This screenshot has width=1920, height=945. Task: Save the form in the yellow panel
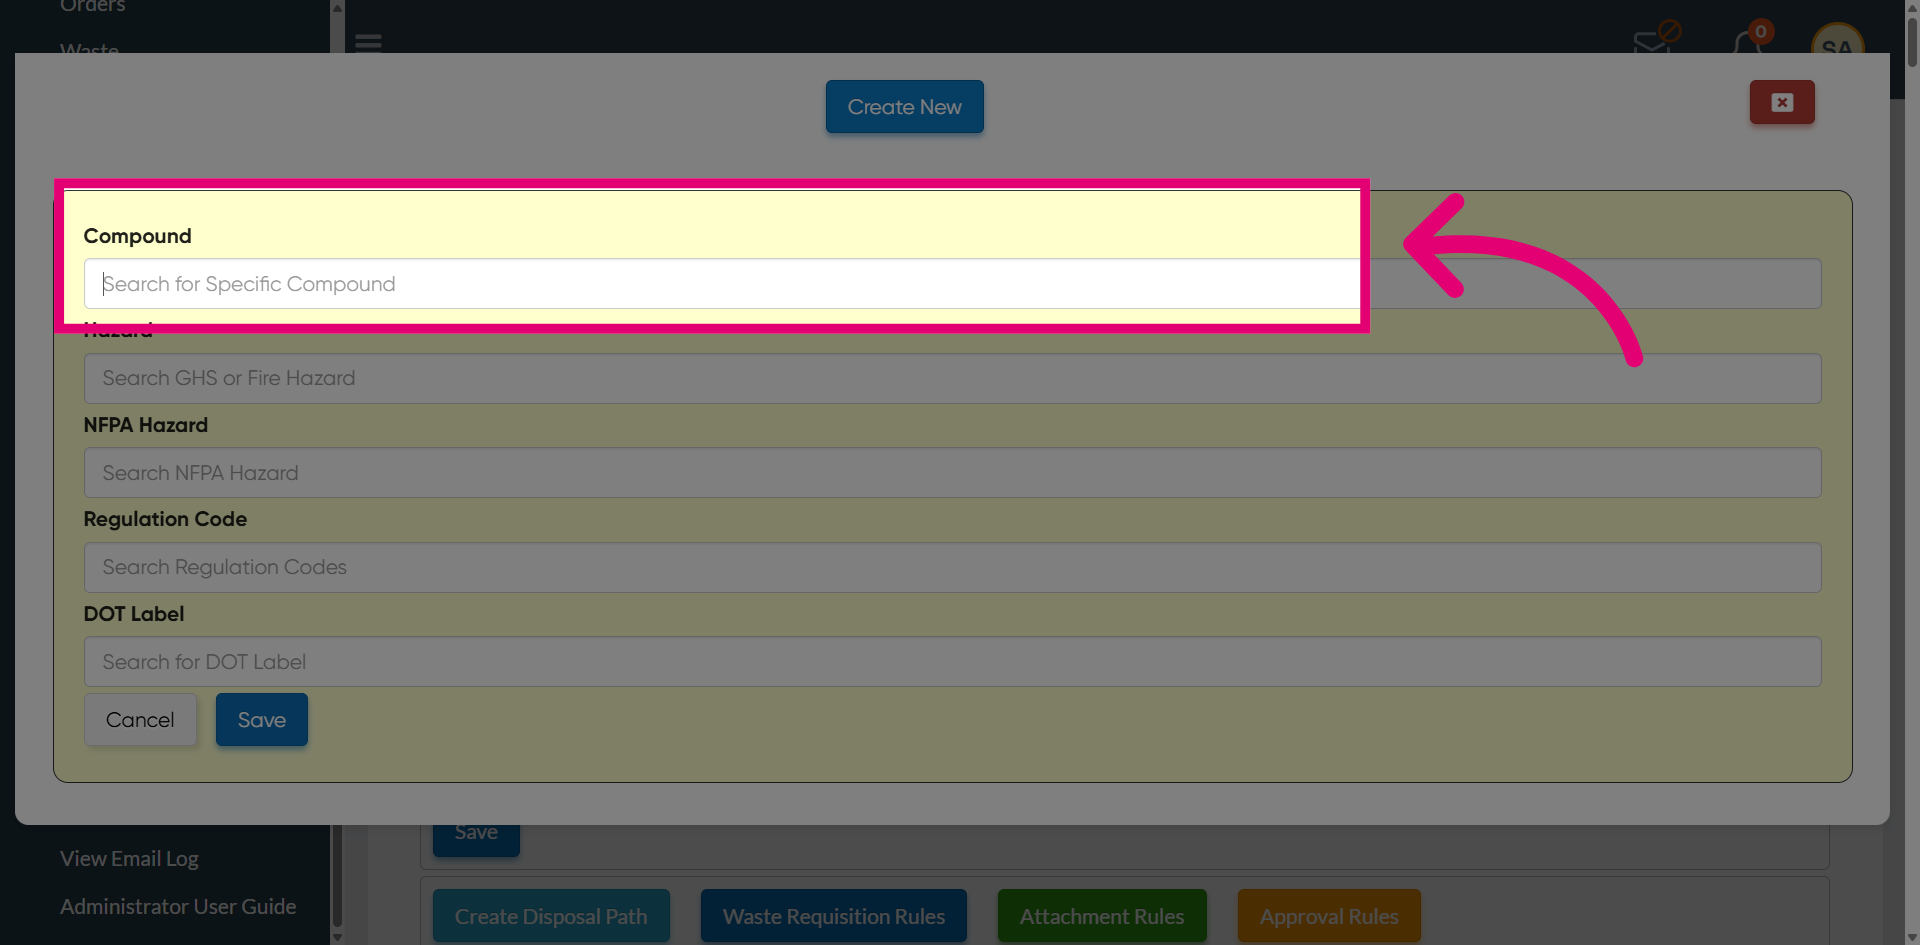tap(262, 720)
